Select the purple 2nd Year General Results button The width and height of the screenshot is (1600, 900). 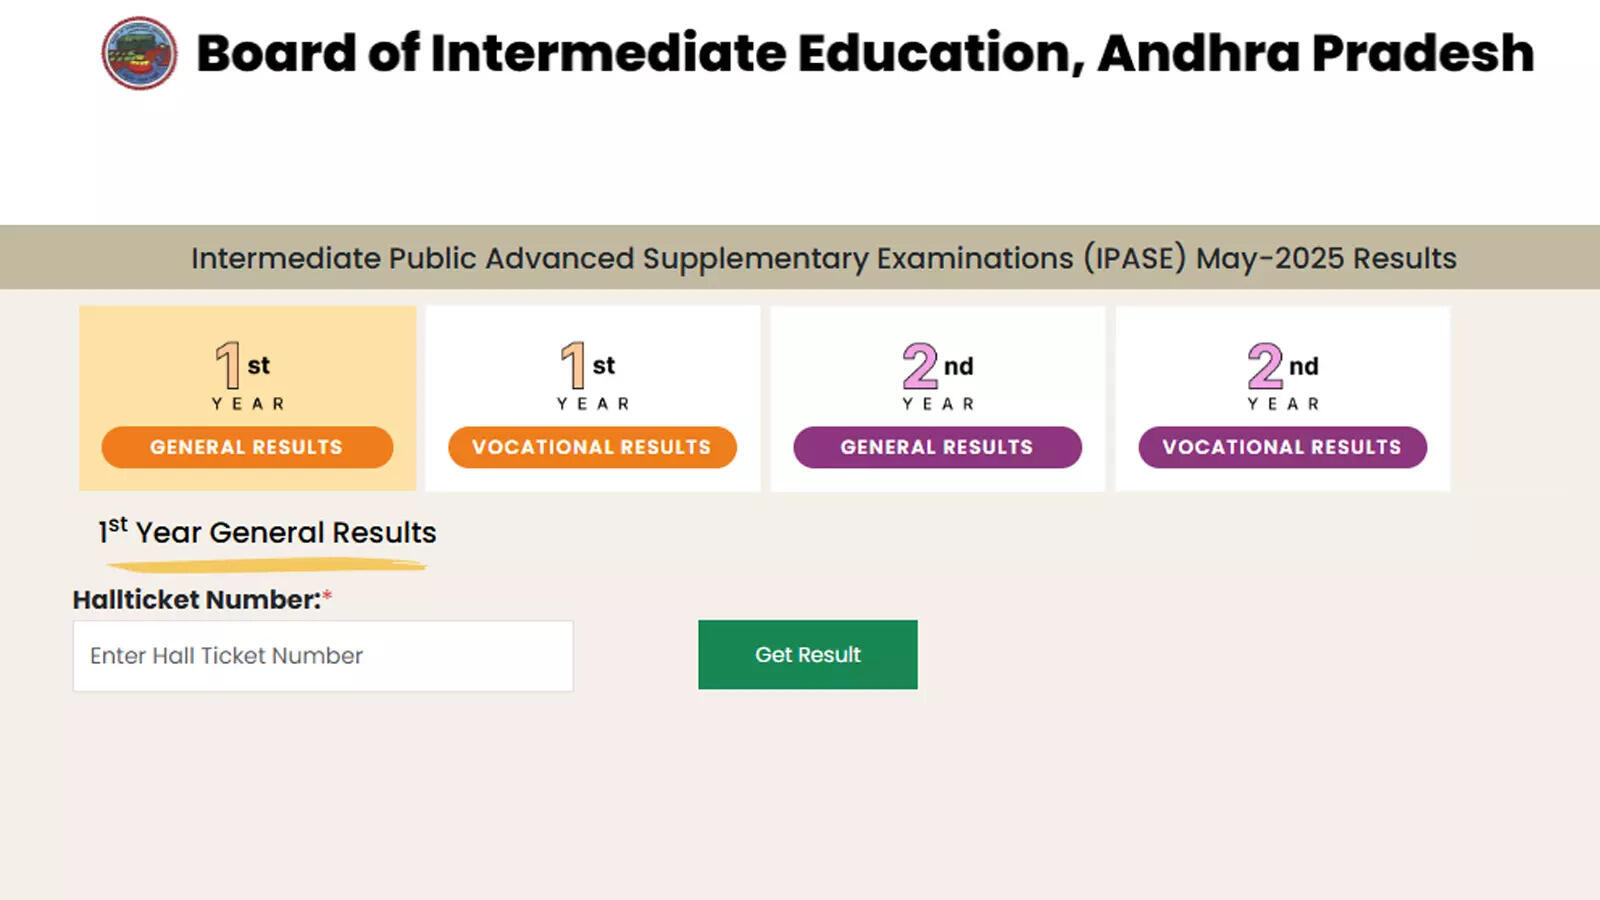(937, 447)
